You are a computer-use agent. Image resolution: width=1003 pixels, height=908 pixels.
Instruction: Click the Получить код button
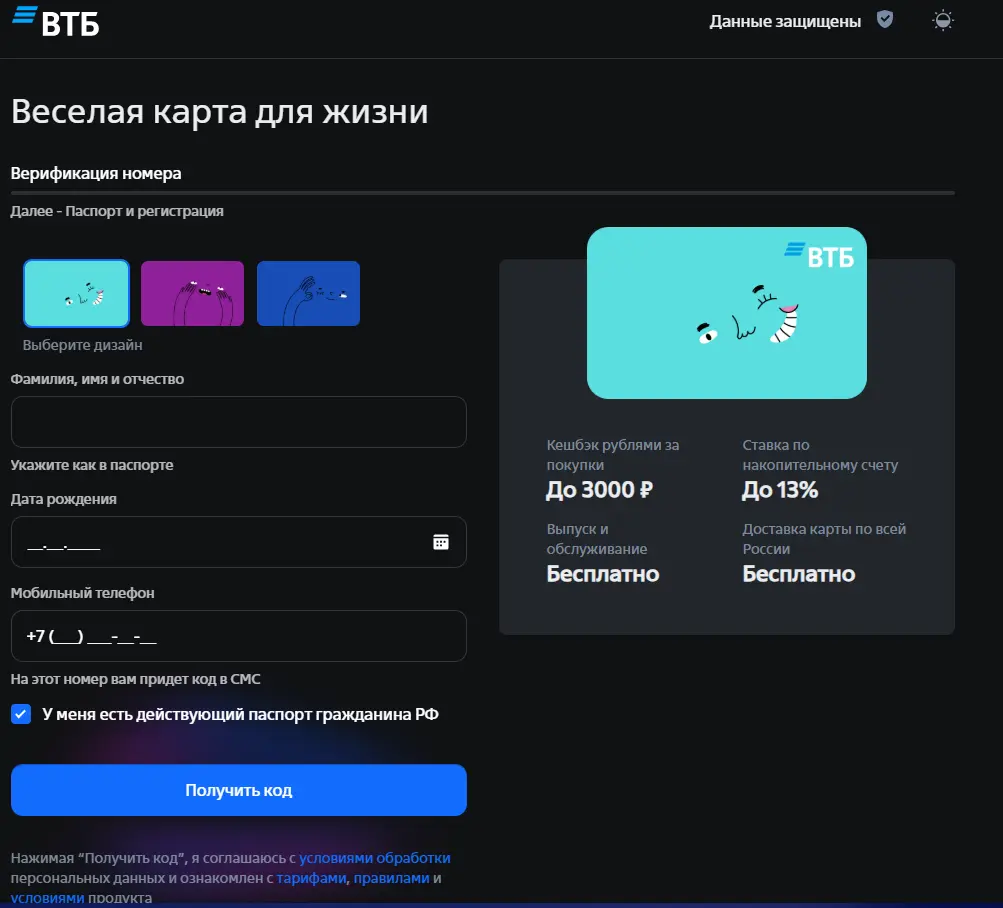point(239,790)
